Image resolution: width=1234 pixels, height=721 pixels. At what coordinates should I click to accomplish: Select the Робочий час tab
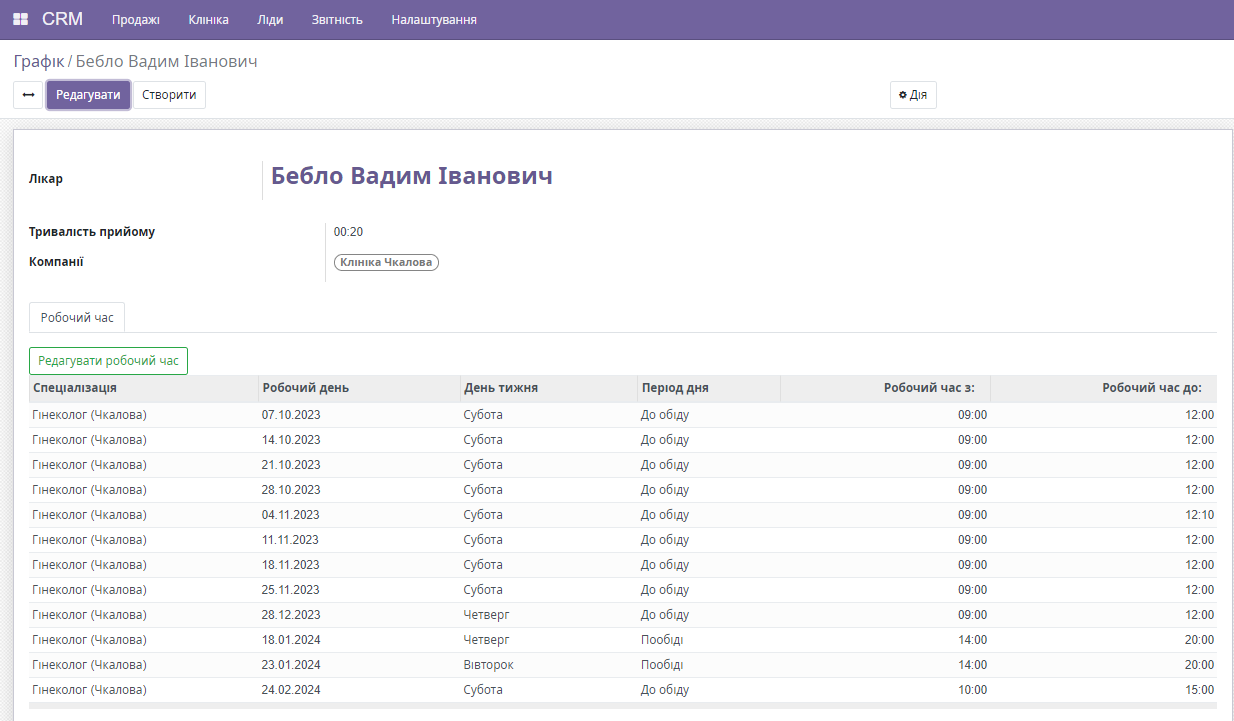77,318
